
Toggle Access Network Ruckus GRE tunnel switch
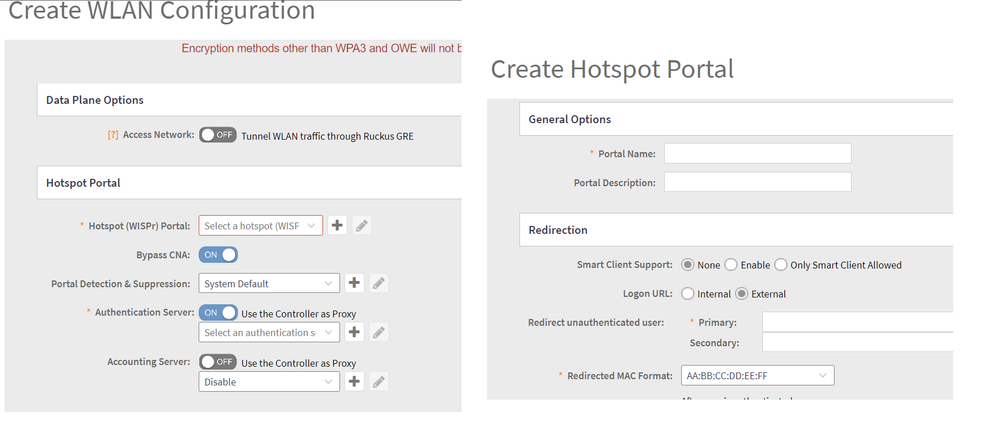(x=217, y=135)
